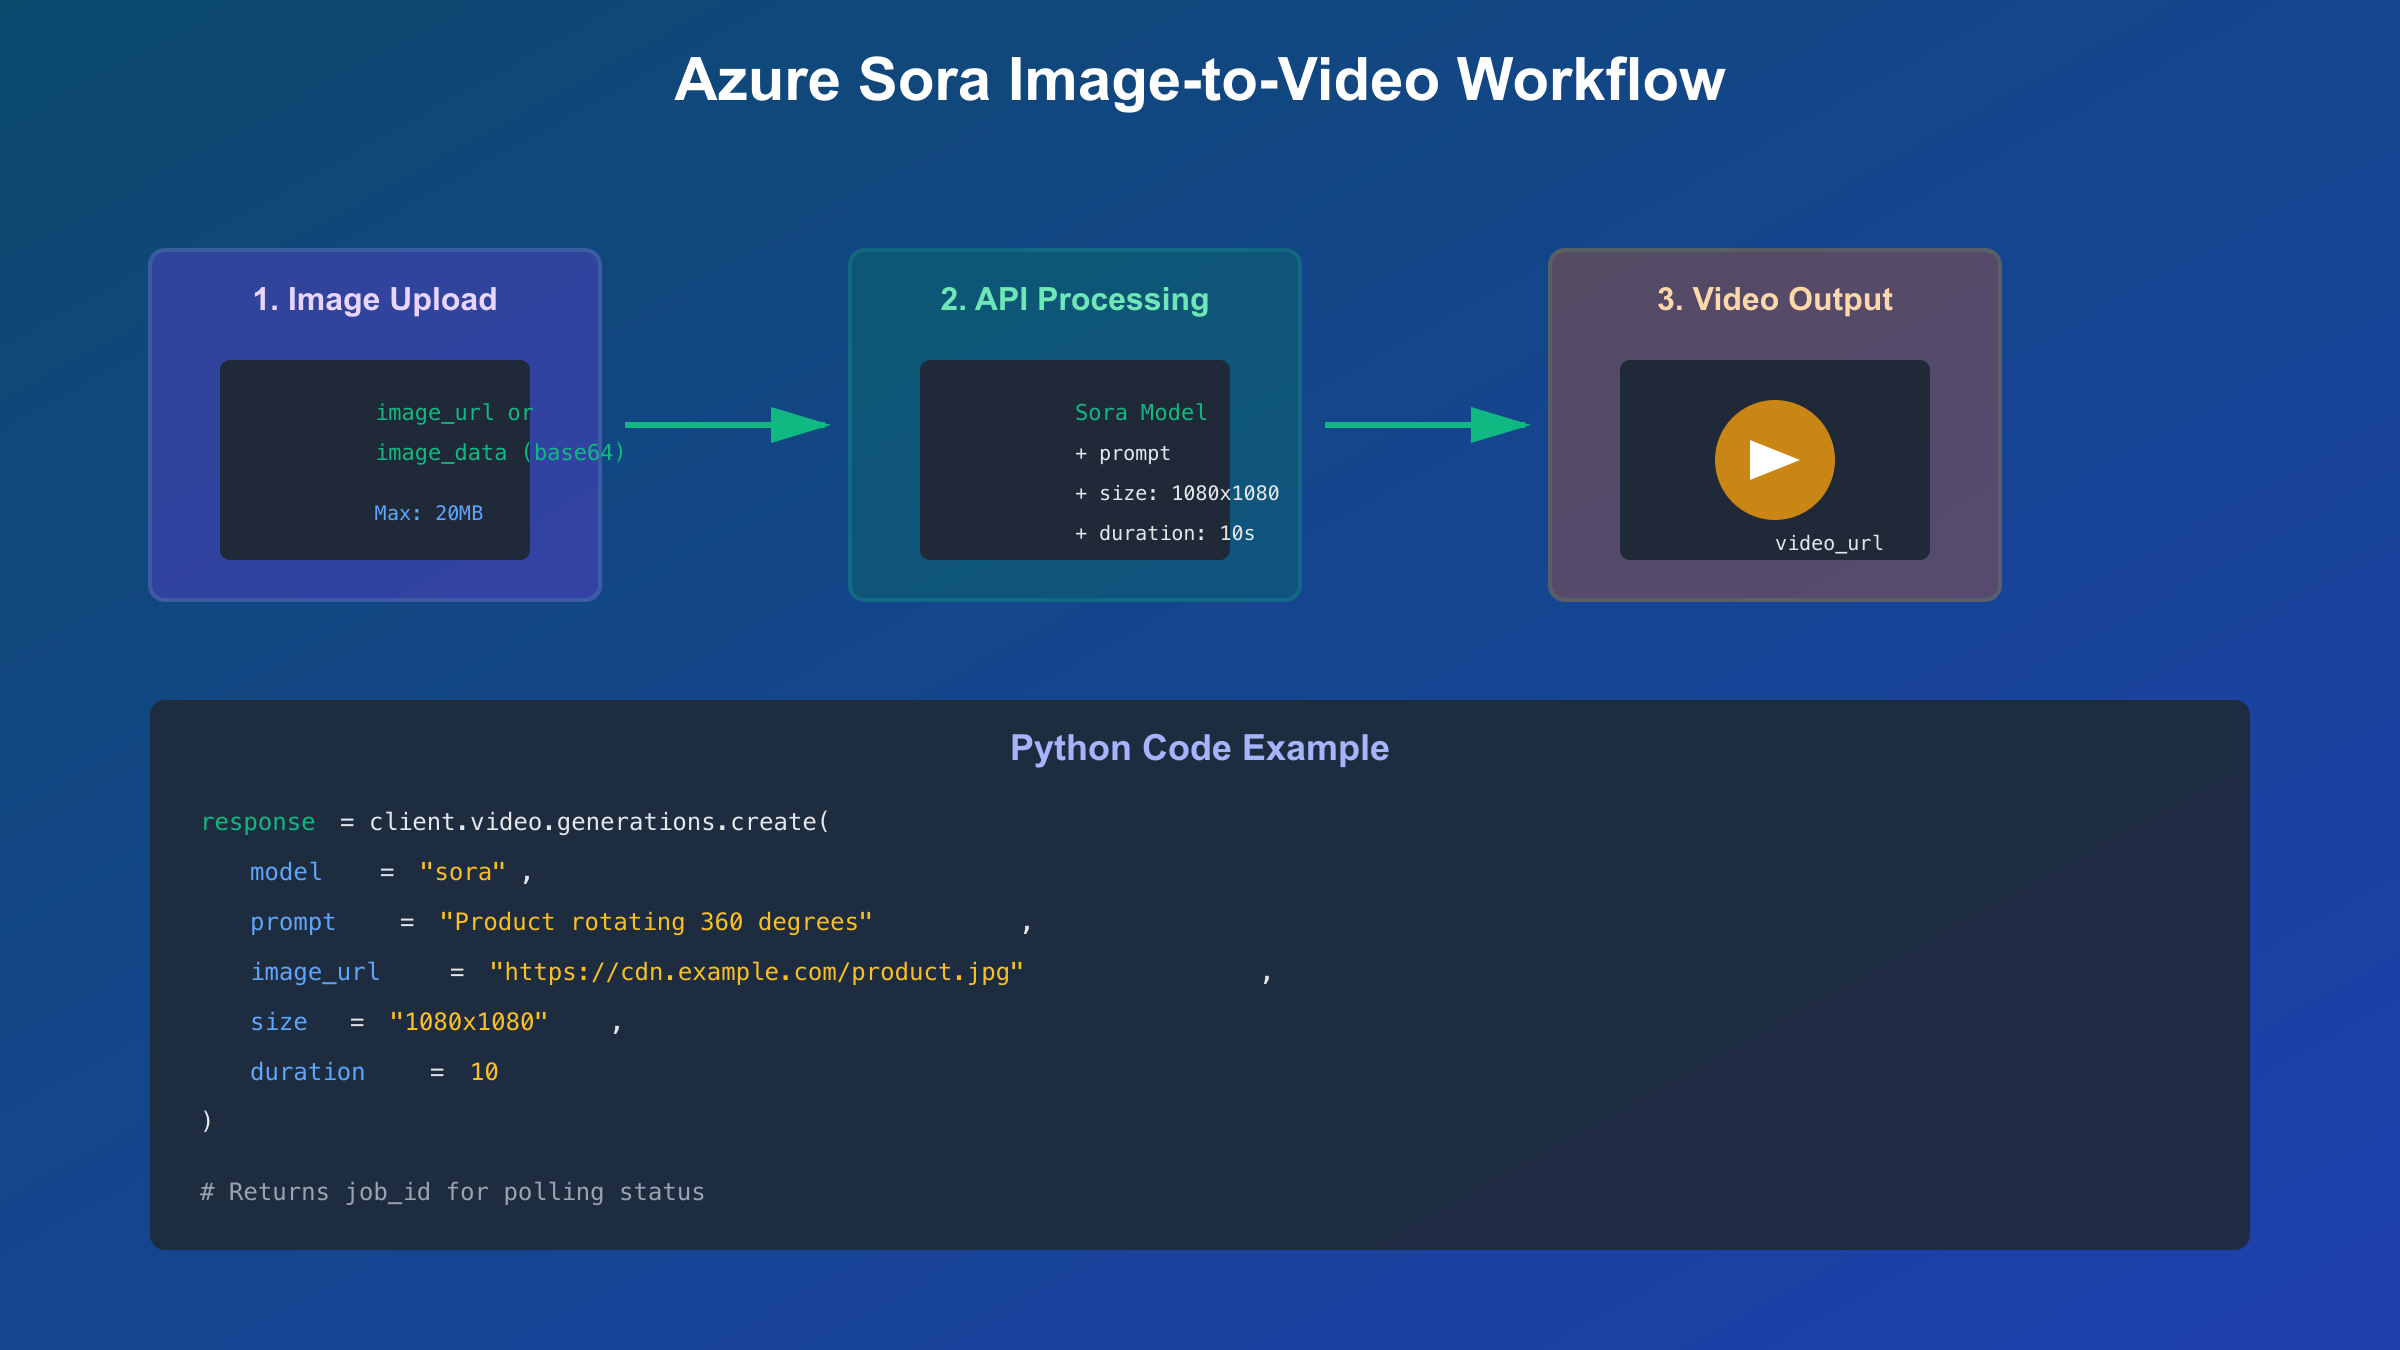Click the 'Max: 20MB' text
The width and height of the screenshot is (2400, 1350).
pyautogui.click(x=428, y=513)
